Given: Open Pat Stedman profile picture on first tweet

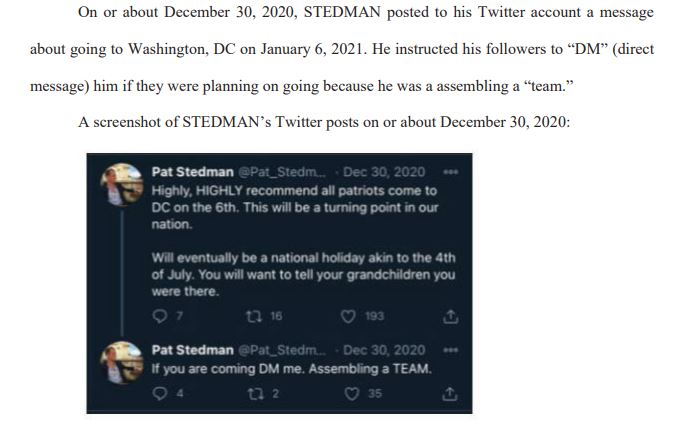Looking at the screenshot, I should [x=122, y=184].
